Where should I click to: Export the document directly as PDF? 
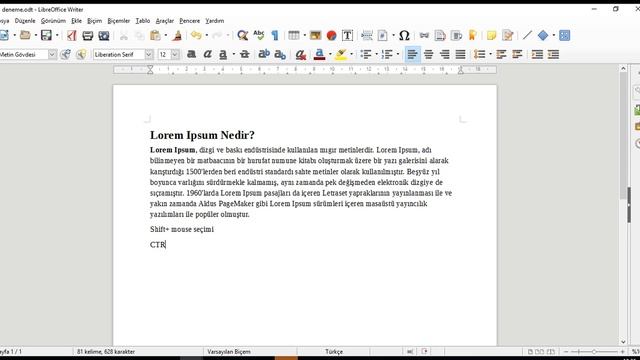tap(72, 36)
